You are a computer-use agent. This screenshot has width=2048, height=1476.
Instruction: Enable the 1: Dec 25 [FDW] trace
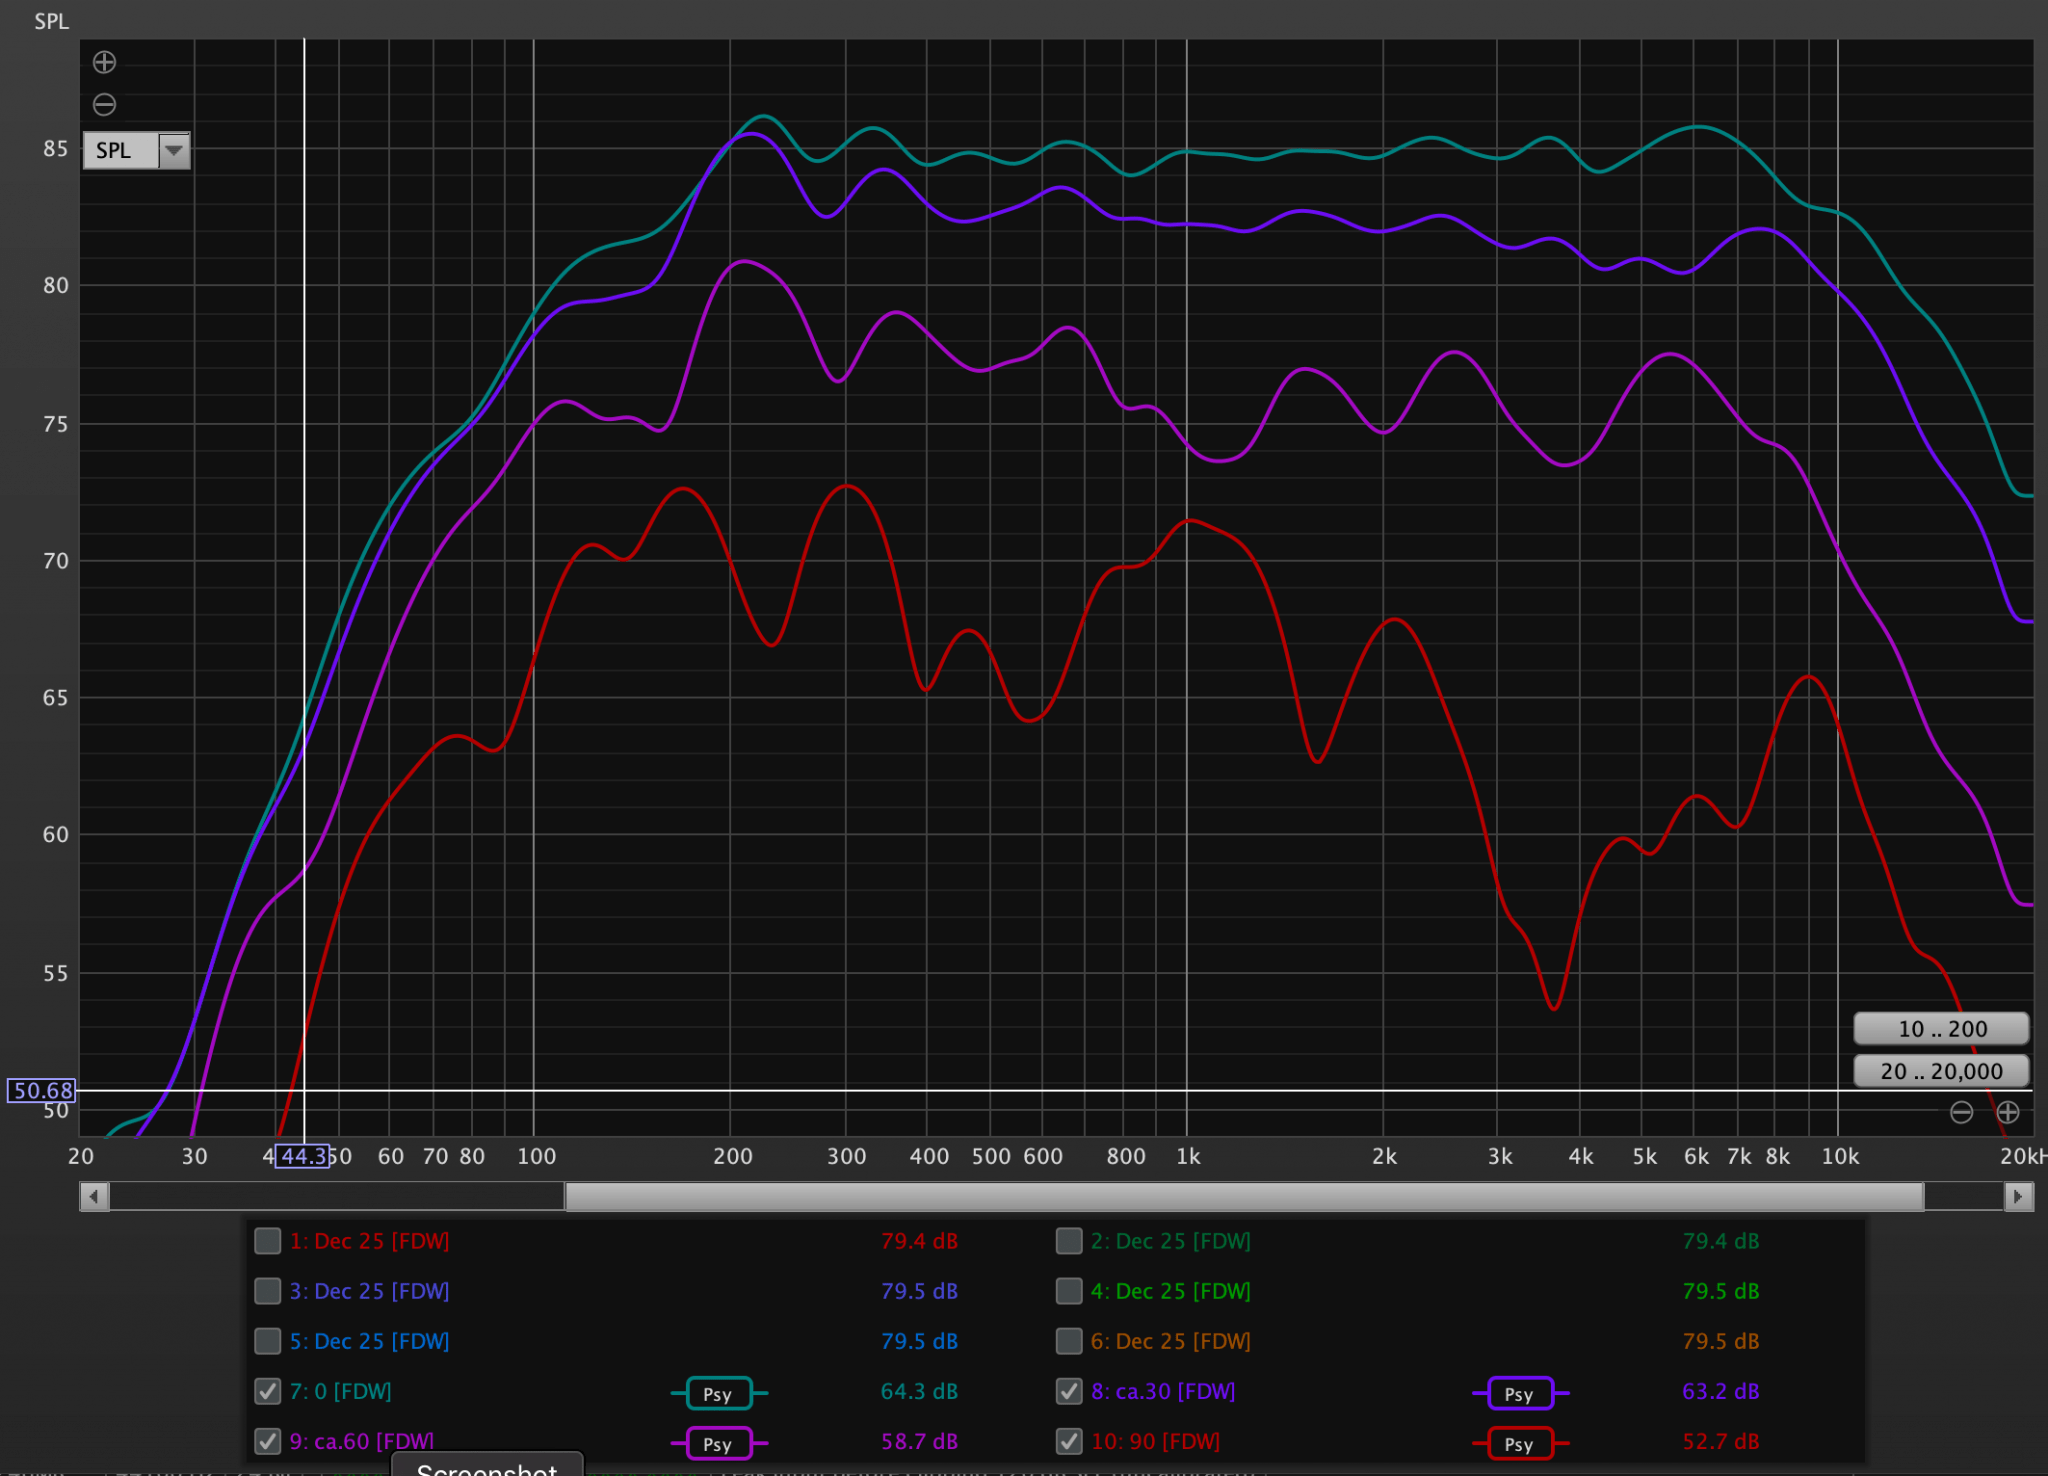[x=268, y=1241]
